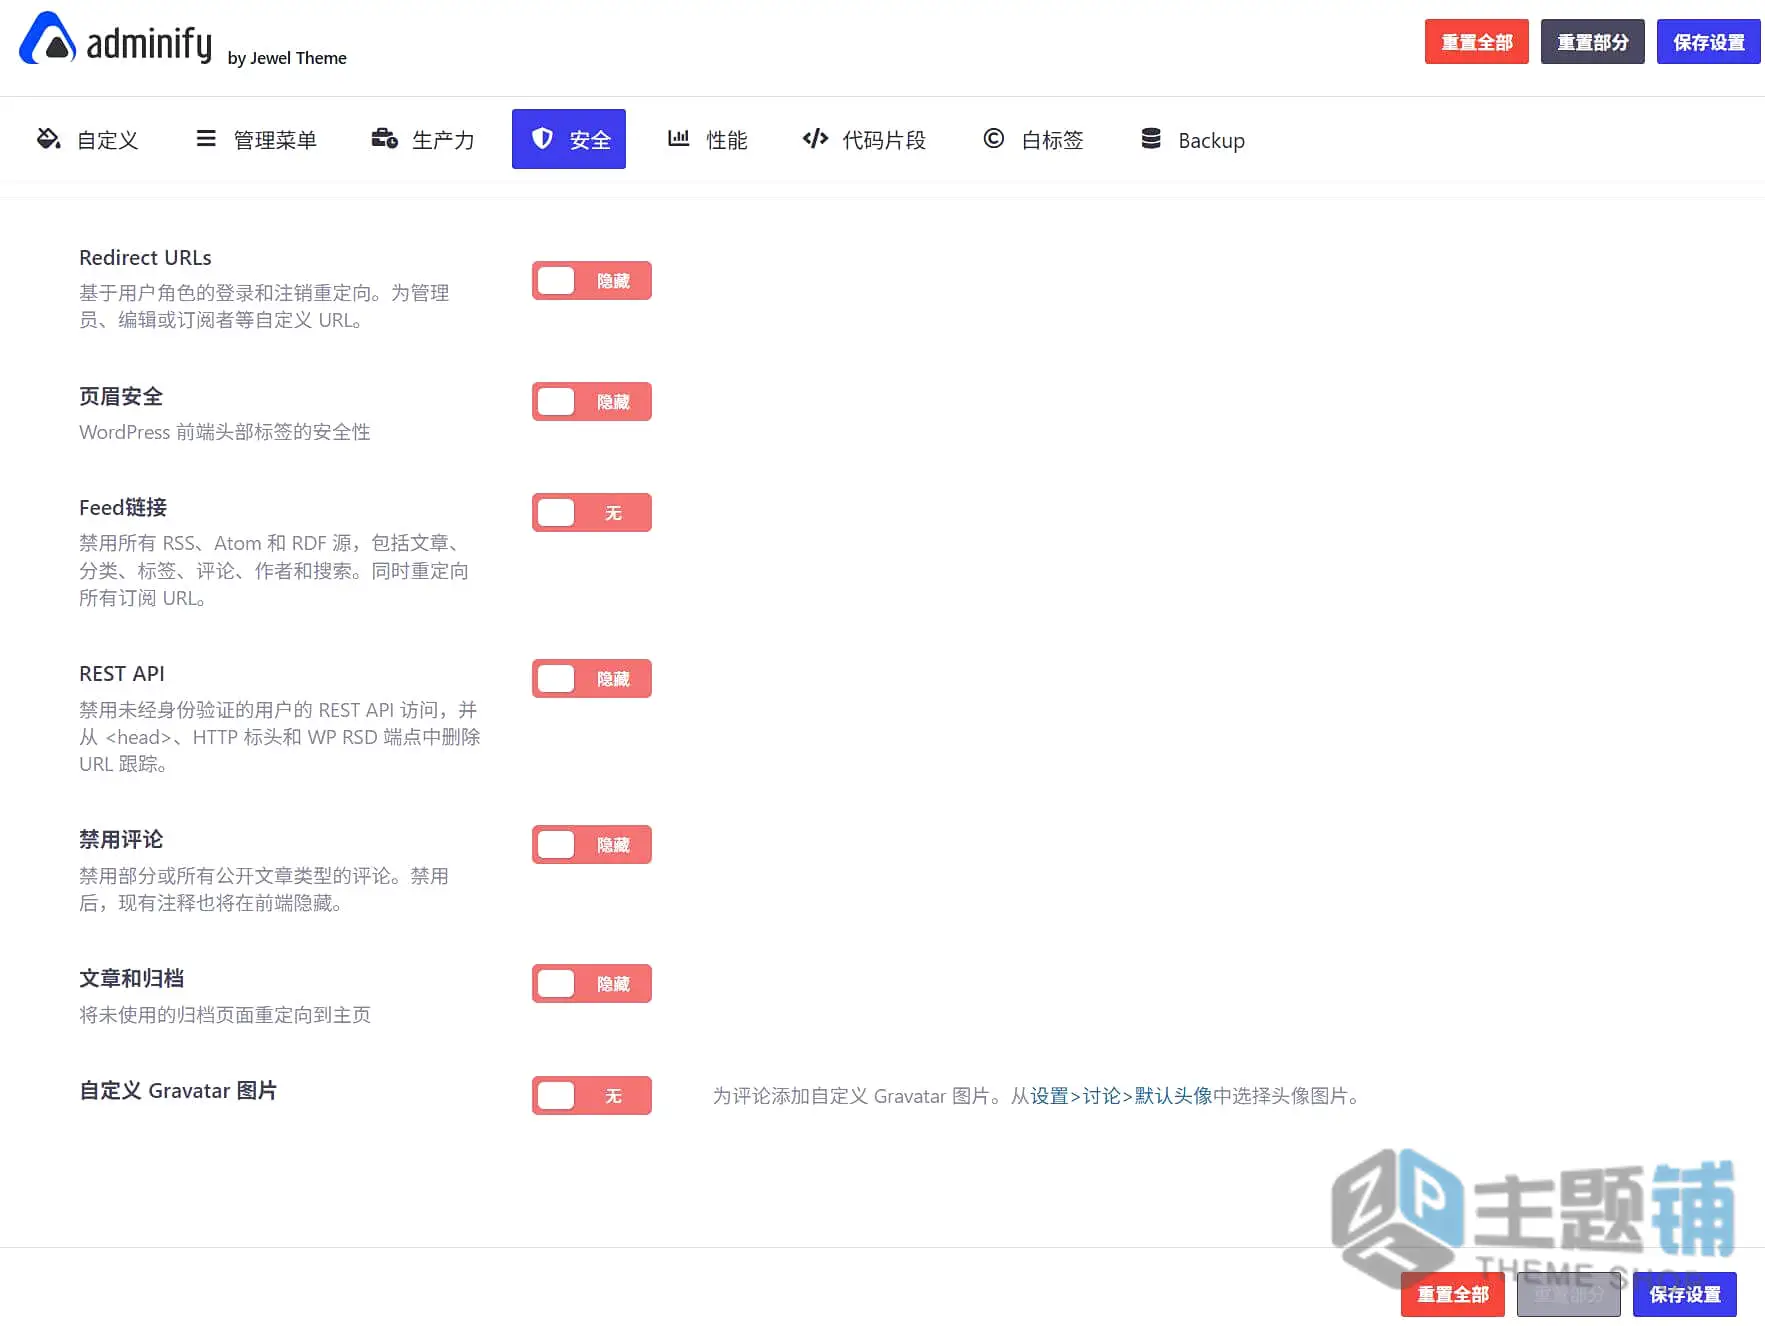The width and height of the screenshot is (1765, 1326).
Task: Click the copyright icon beside 白标签
Action: pos(994,138)
